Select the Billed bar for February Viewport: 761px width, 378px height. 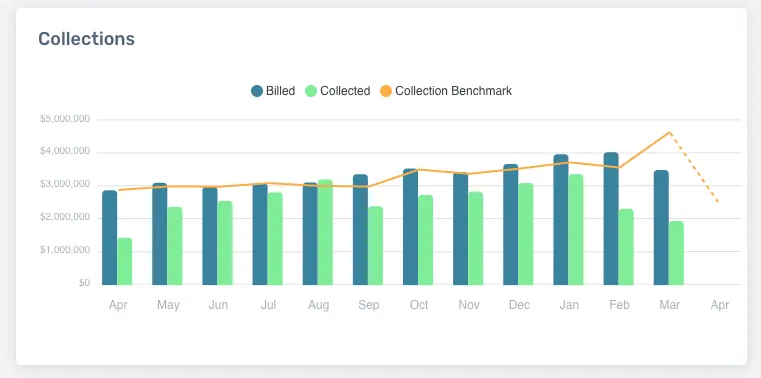(x=611, y=218)
